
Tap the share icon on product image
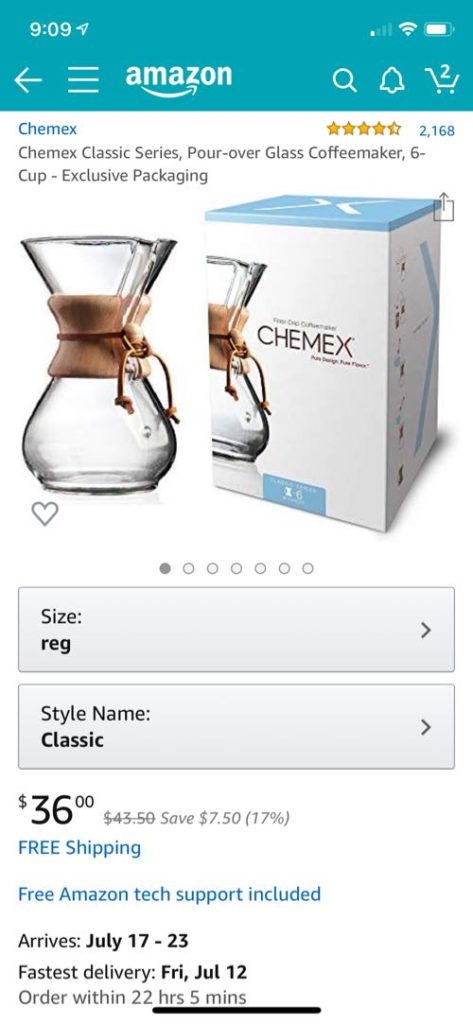point(444,207)
